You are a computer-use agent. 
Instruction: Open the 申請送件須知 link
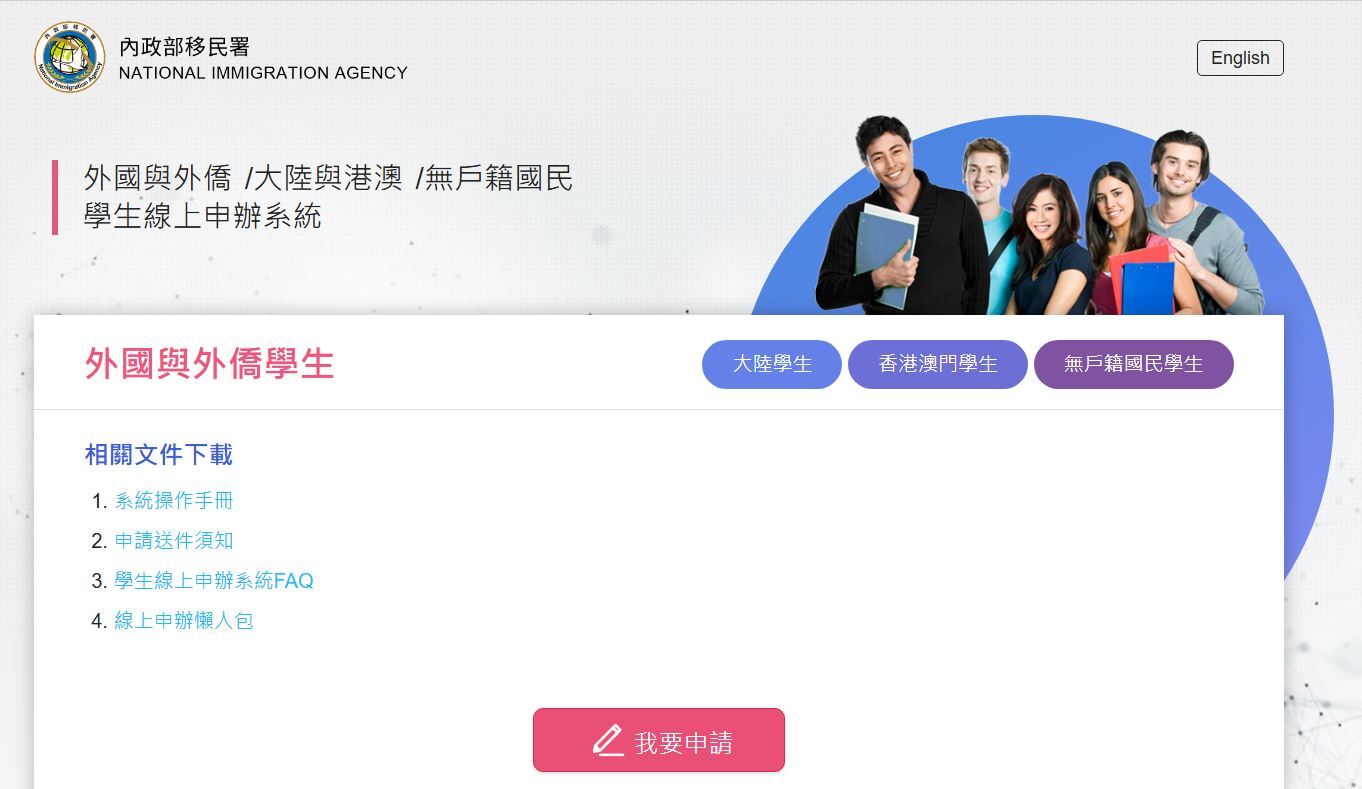pyautogui.click(x=174, y=541)
